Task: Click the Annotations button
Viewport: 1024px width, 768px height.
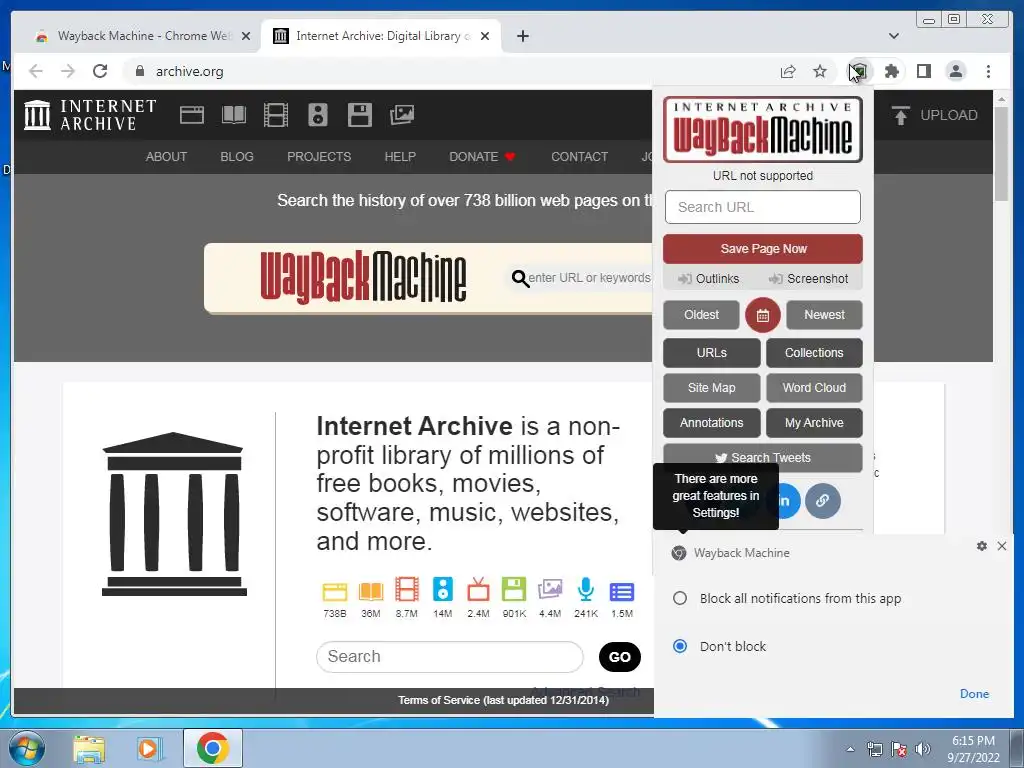Action: pyautogui.click(x=712, y=423)
